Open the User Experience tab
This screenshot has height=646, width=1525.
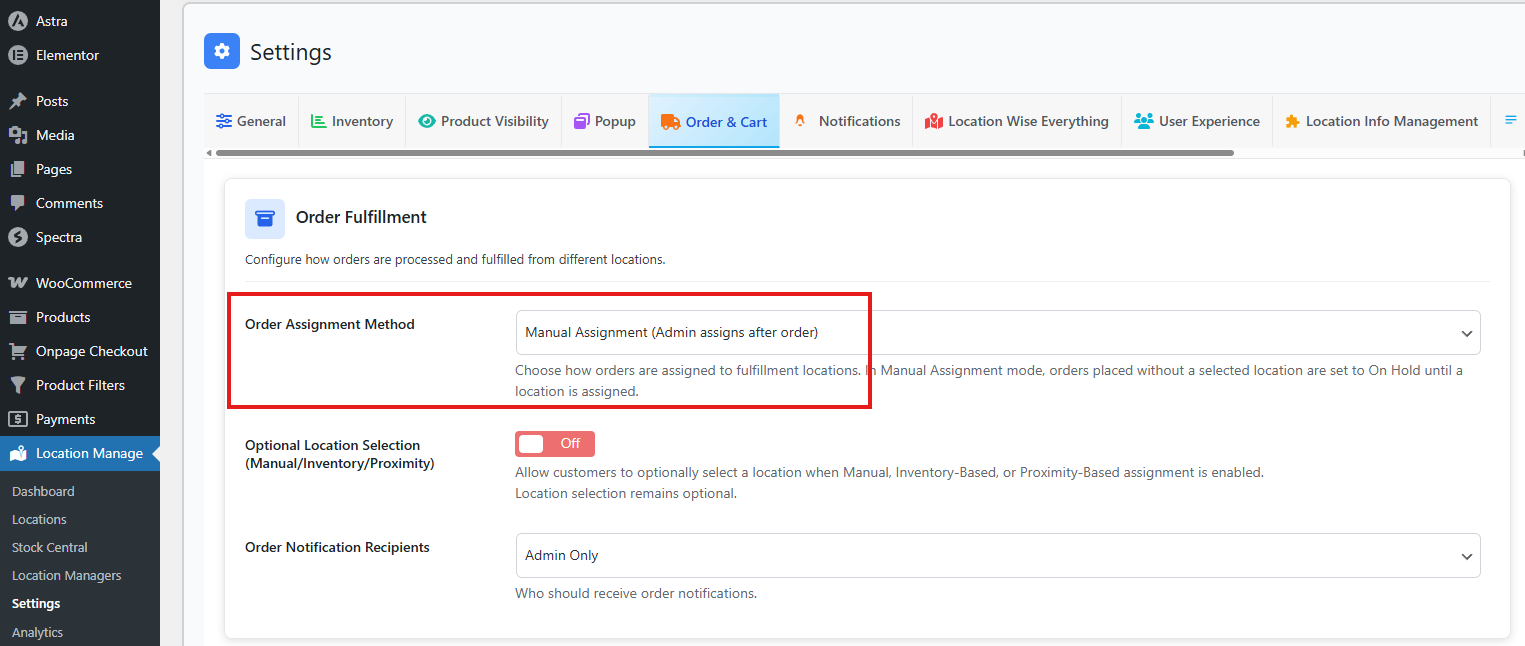[1197, 121]
